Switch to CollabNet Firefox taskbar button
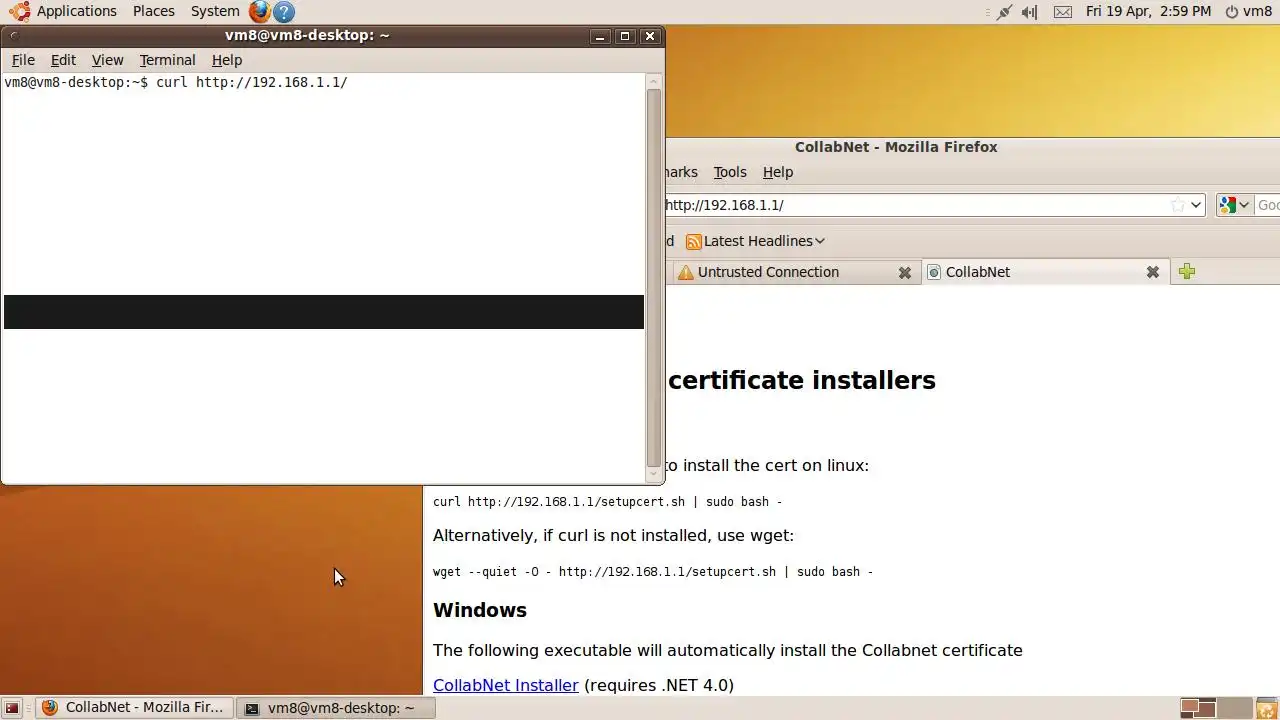1280x720 pixels. pyautogui.click(x=135, y=708)
